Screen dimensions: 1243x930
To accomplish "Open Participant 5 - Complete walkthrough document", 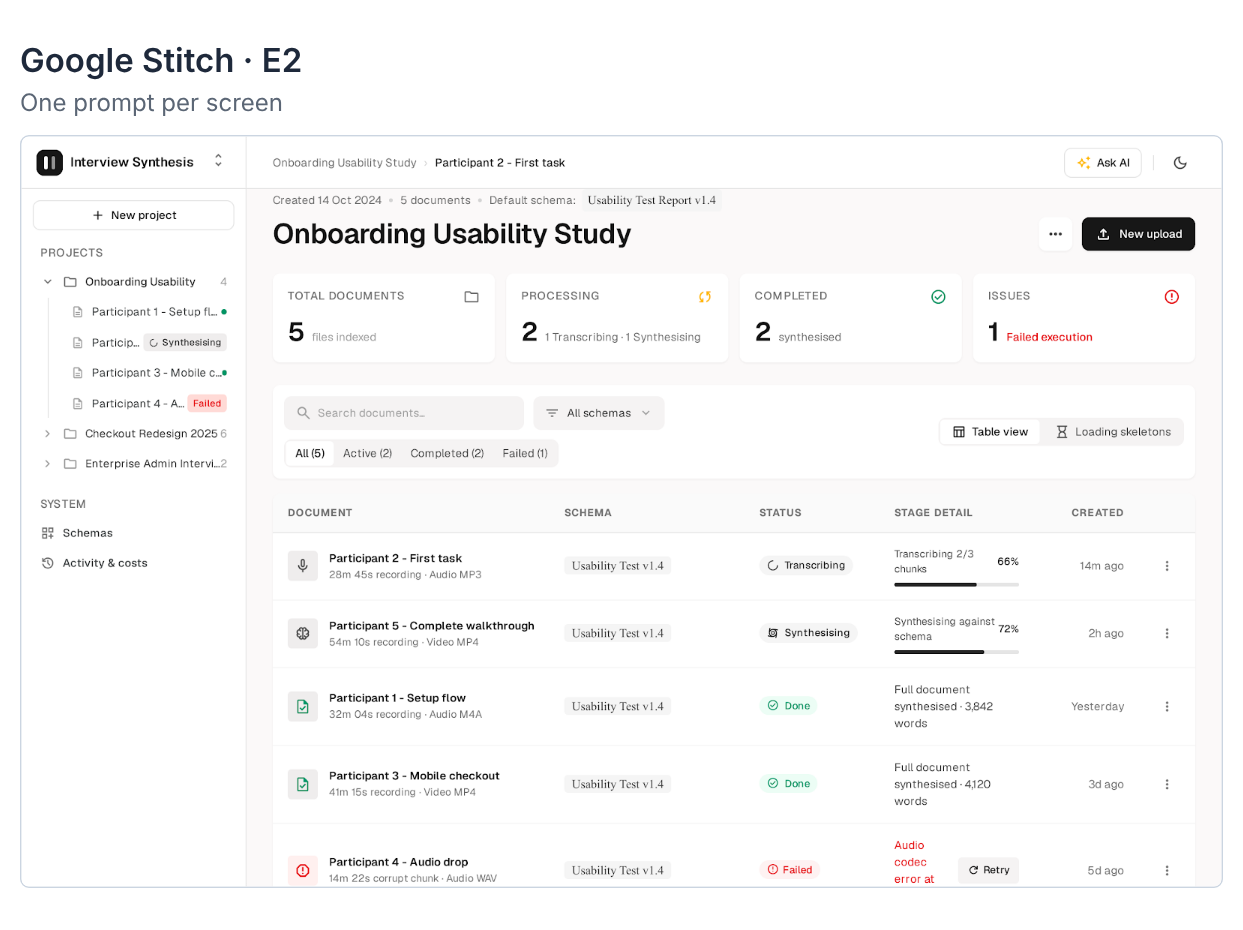I will [x=431, y=626].
